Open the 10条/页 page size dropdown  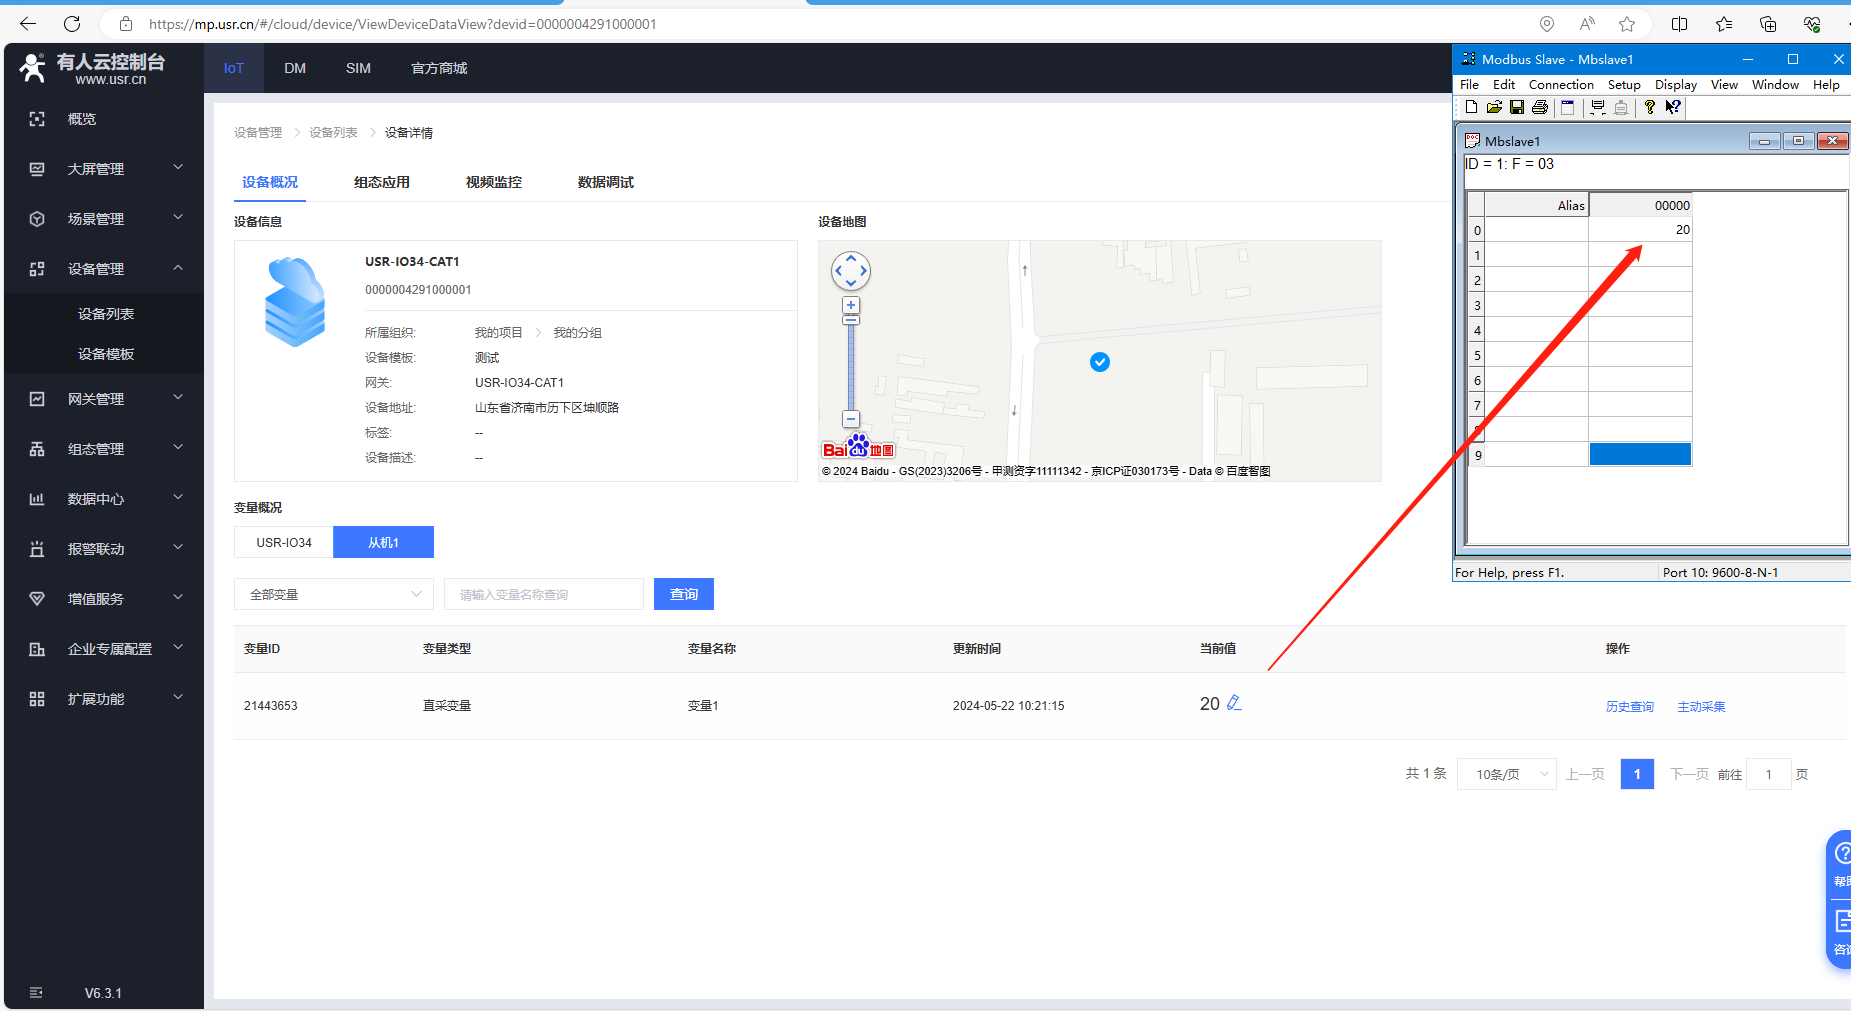(x=1506, y=774)
